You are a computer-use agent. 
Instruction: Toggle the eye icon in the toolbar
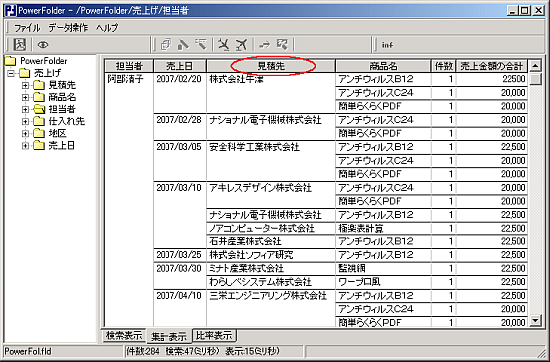click(43, 45)
